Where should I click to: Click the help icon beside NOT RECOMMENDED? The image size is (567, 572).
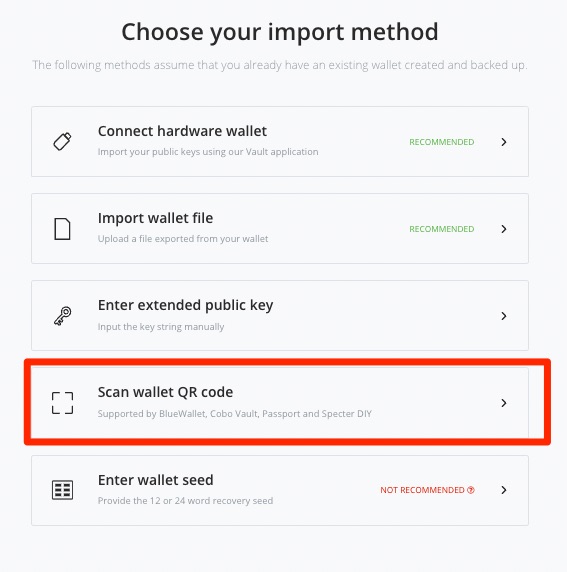471,490
